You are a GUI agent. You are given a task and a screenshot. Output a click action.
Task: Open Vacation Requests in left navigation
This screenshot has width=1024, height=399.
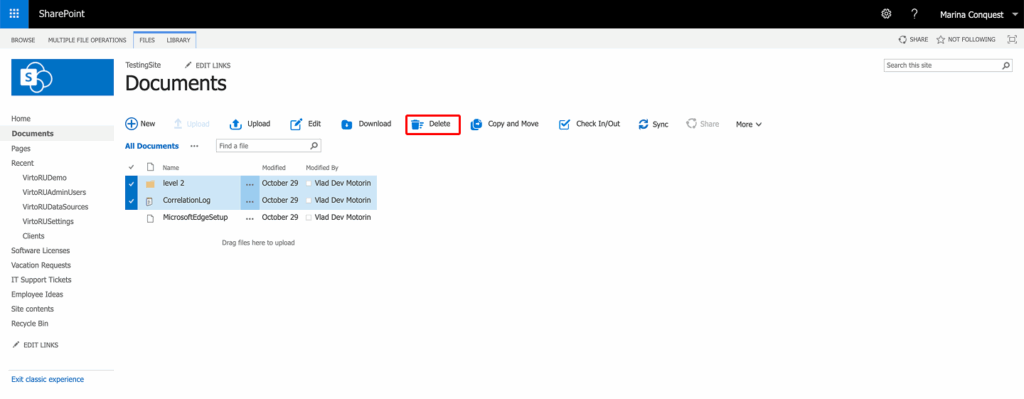tap(41, 265)
